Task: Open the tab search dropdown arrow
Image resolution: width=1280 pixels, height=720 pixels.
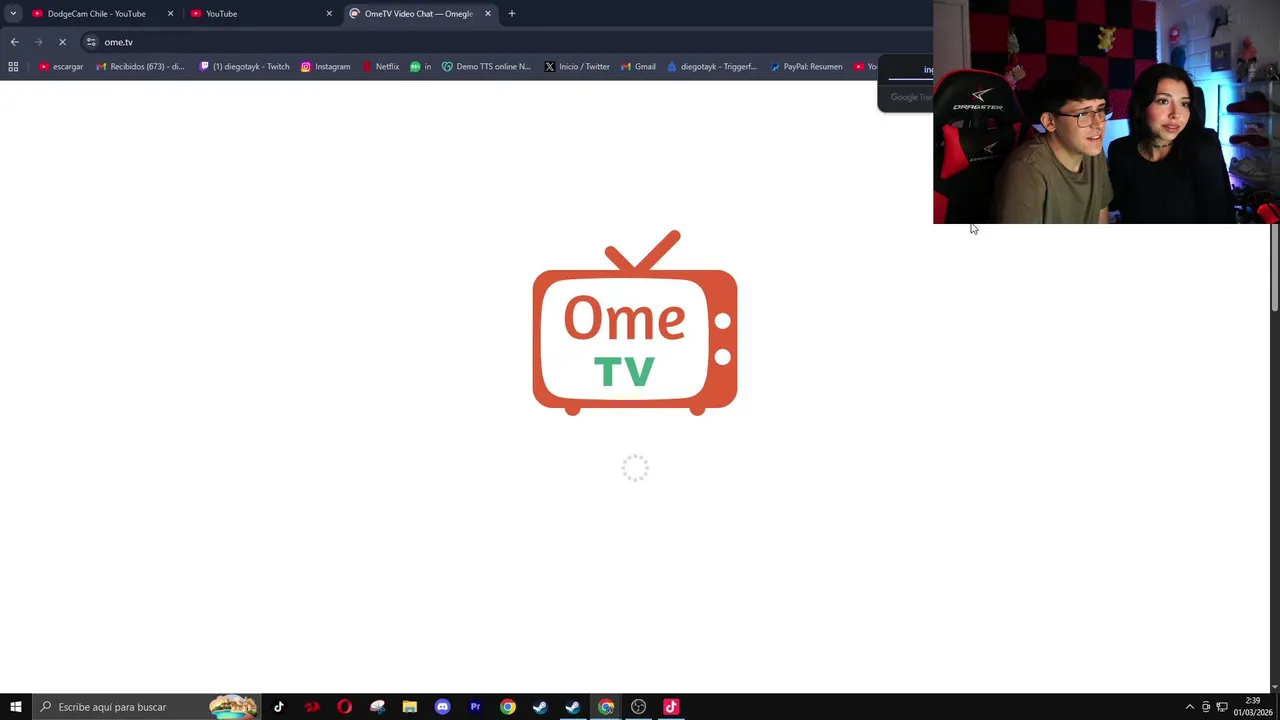Action: click(13, 13)
